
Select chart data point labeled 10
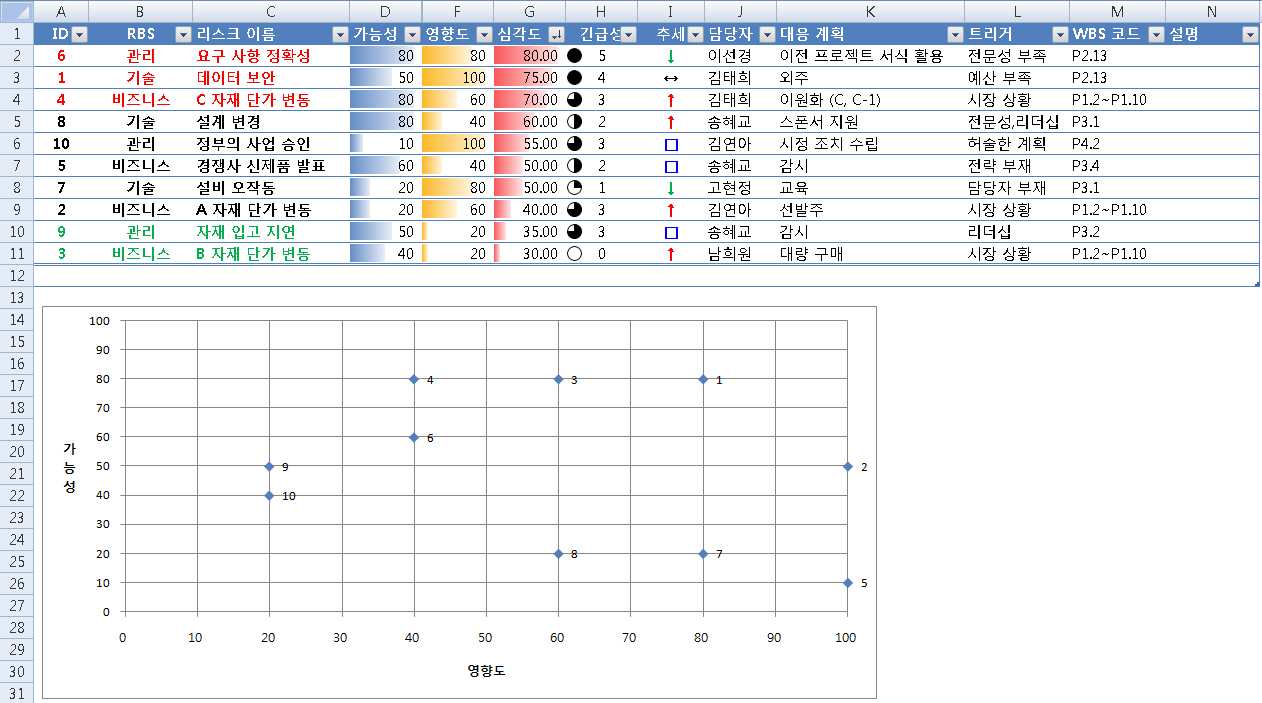269,496
